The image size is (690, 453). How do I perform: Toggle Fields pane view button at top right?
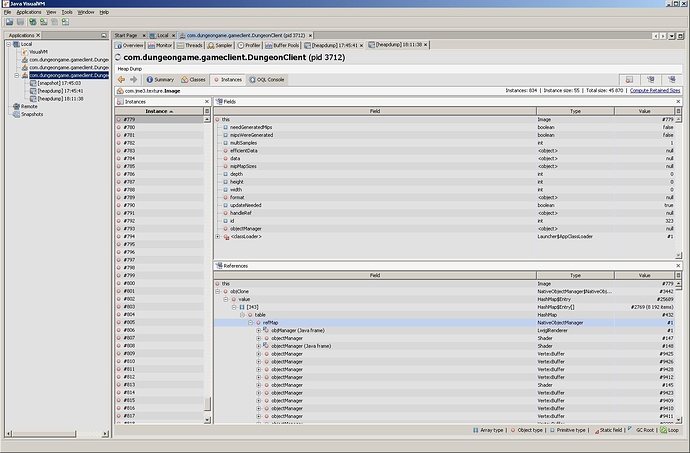pos(650,79)
